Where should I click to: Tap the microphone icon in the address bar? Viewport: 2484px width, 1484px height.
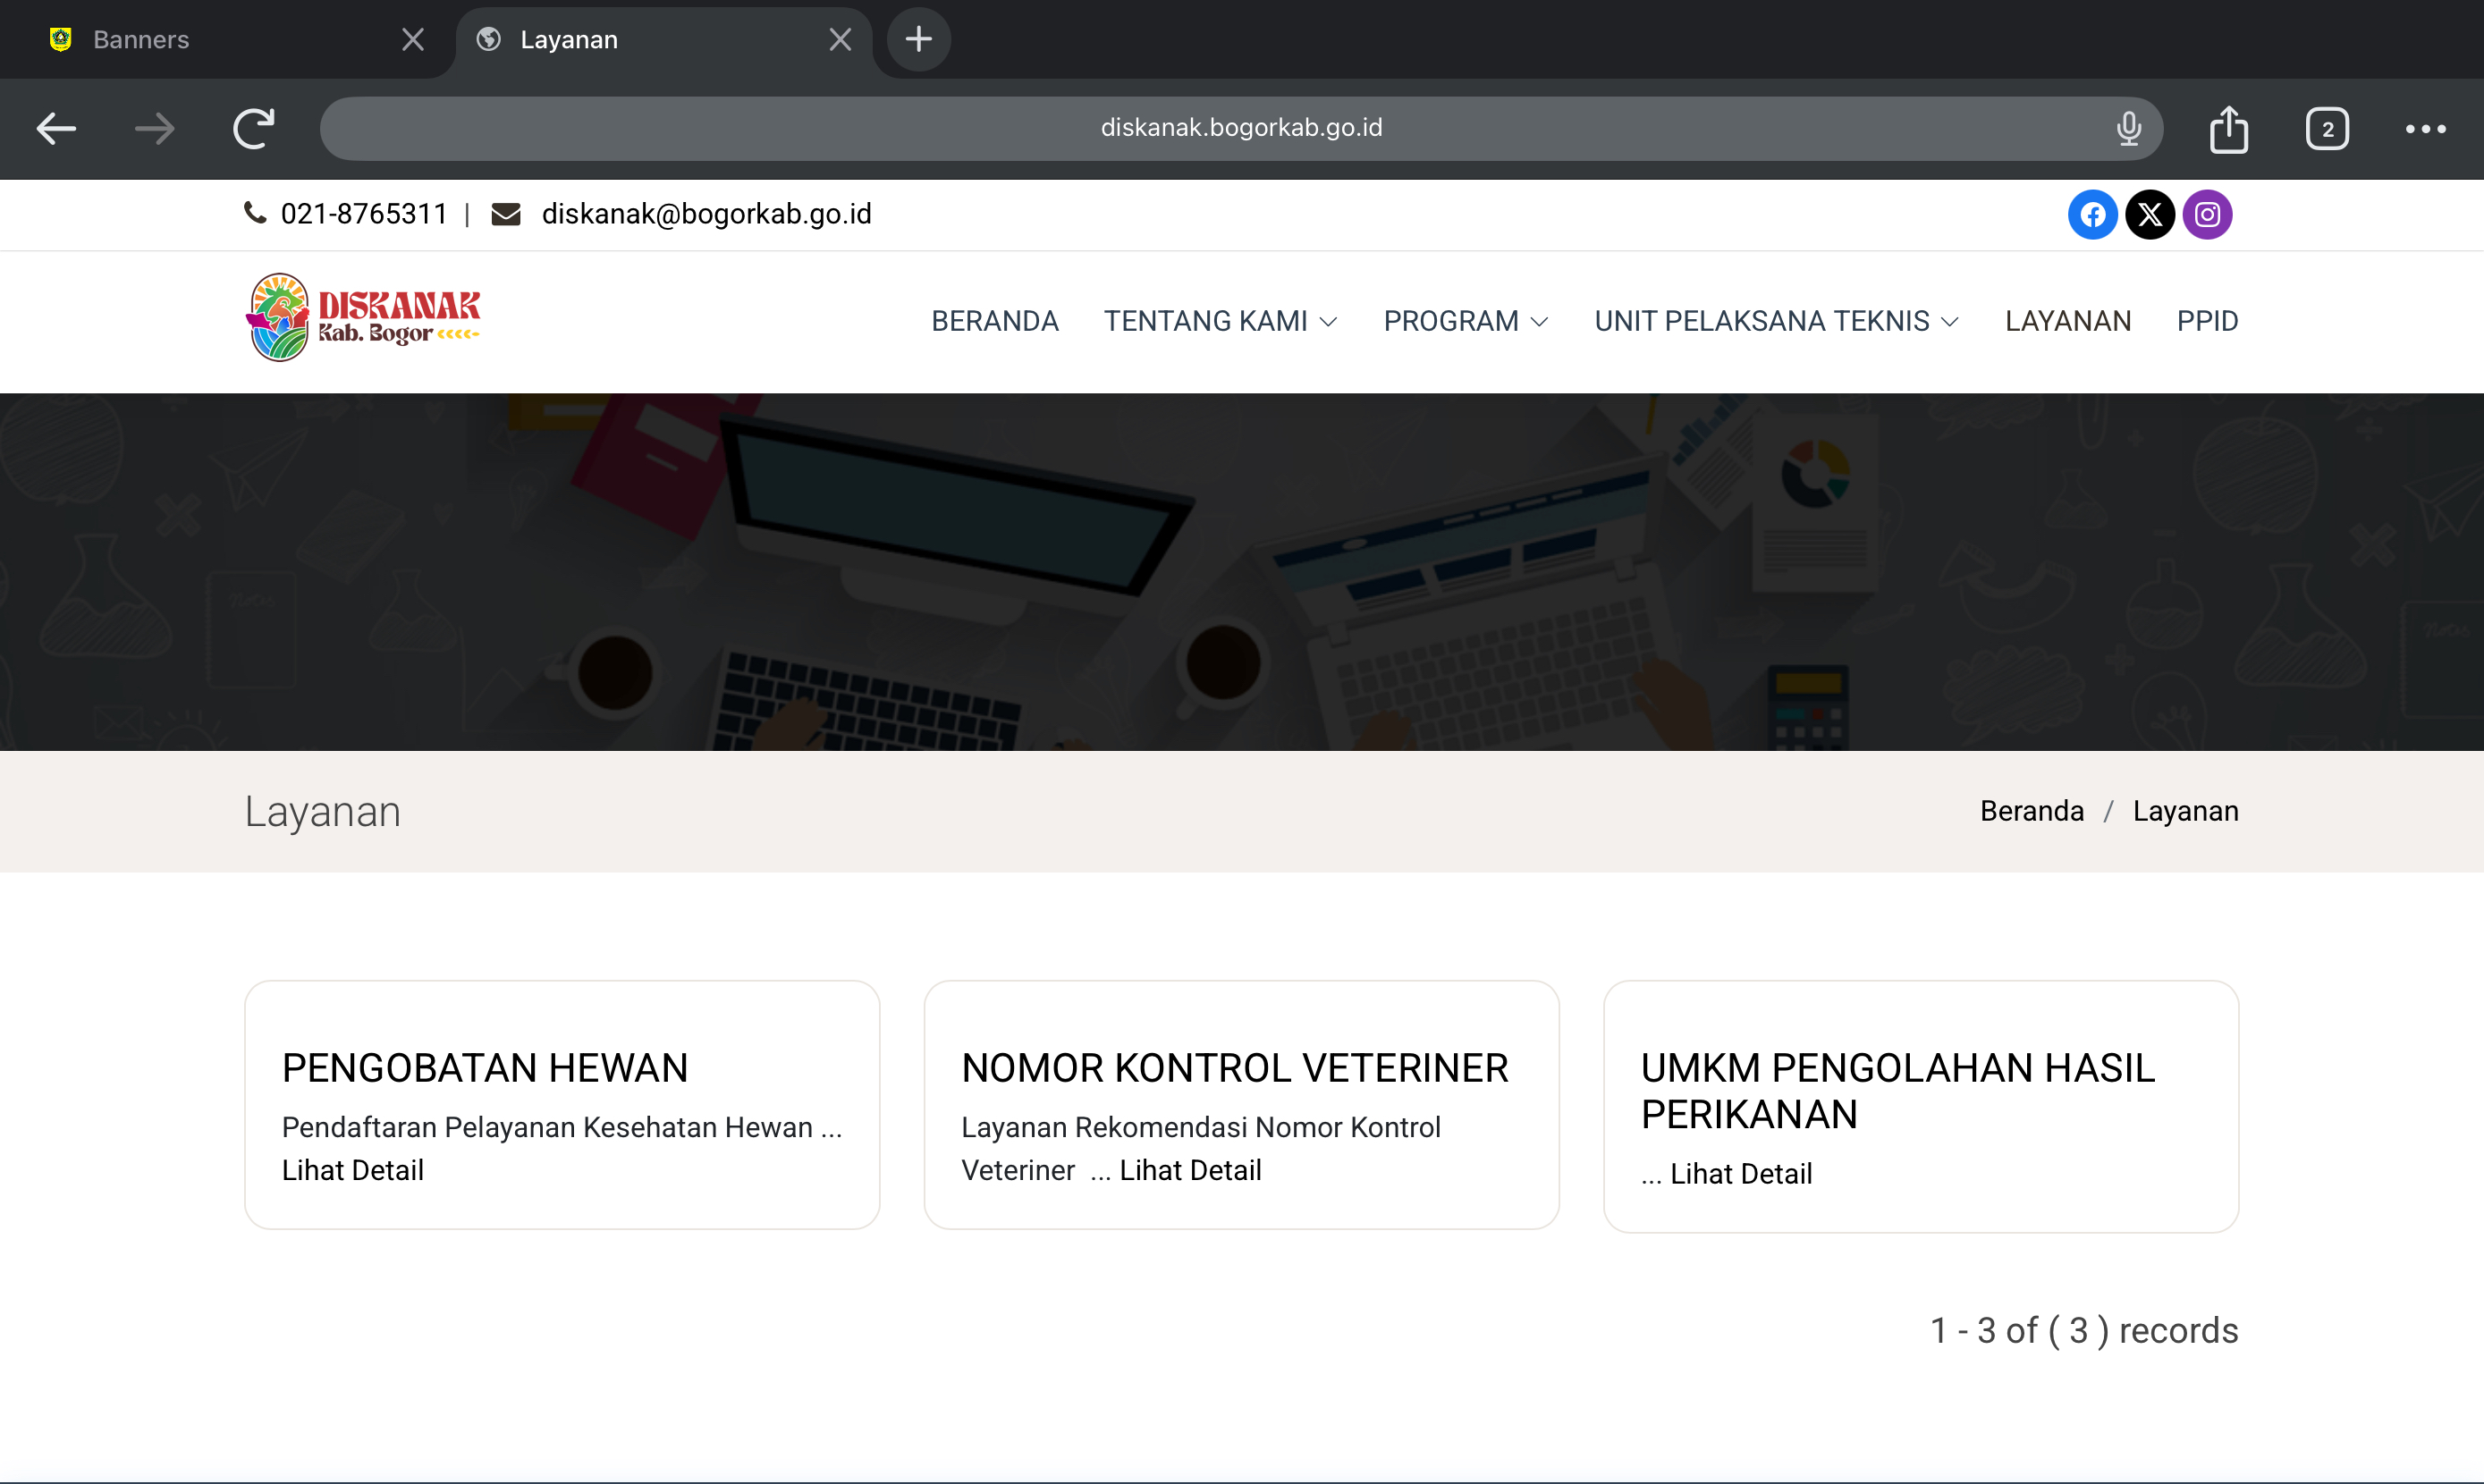click(x=2128, y=128)
